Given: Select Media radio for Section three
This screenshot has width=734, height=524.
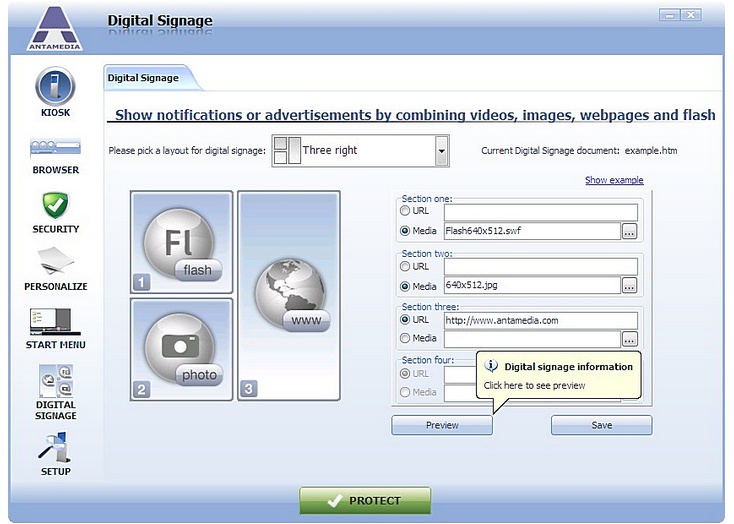Looking at the screenshot, I should click(405, 338).
